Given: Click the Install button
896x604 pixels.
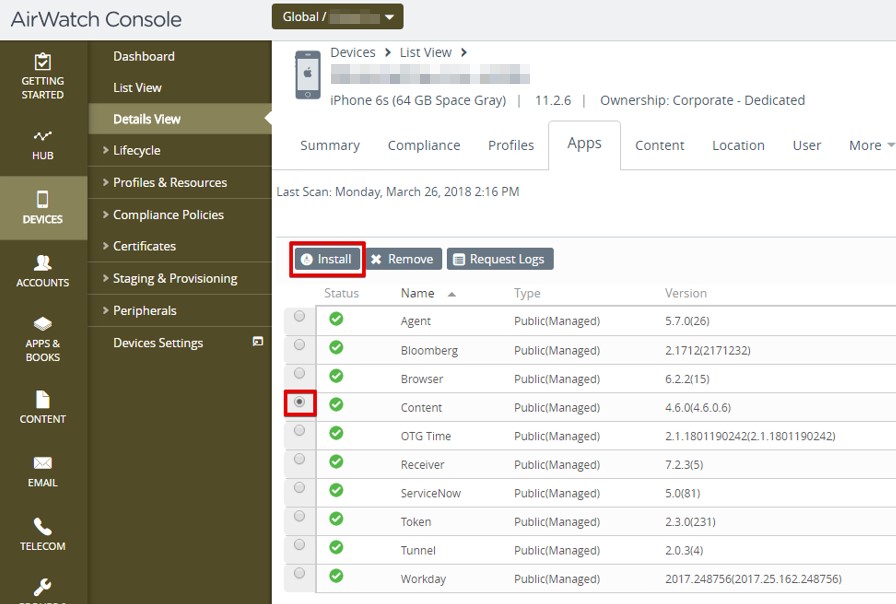Looking at the screenshot, I should pos(327,259).
